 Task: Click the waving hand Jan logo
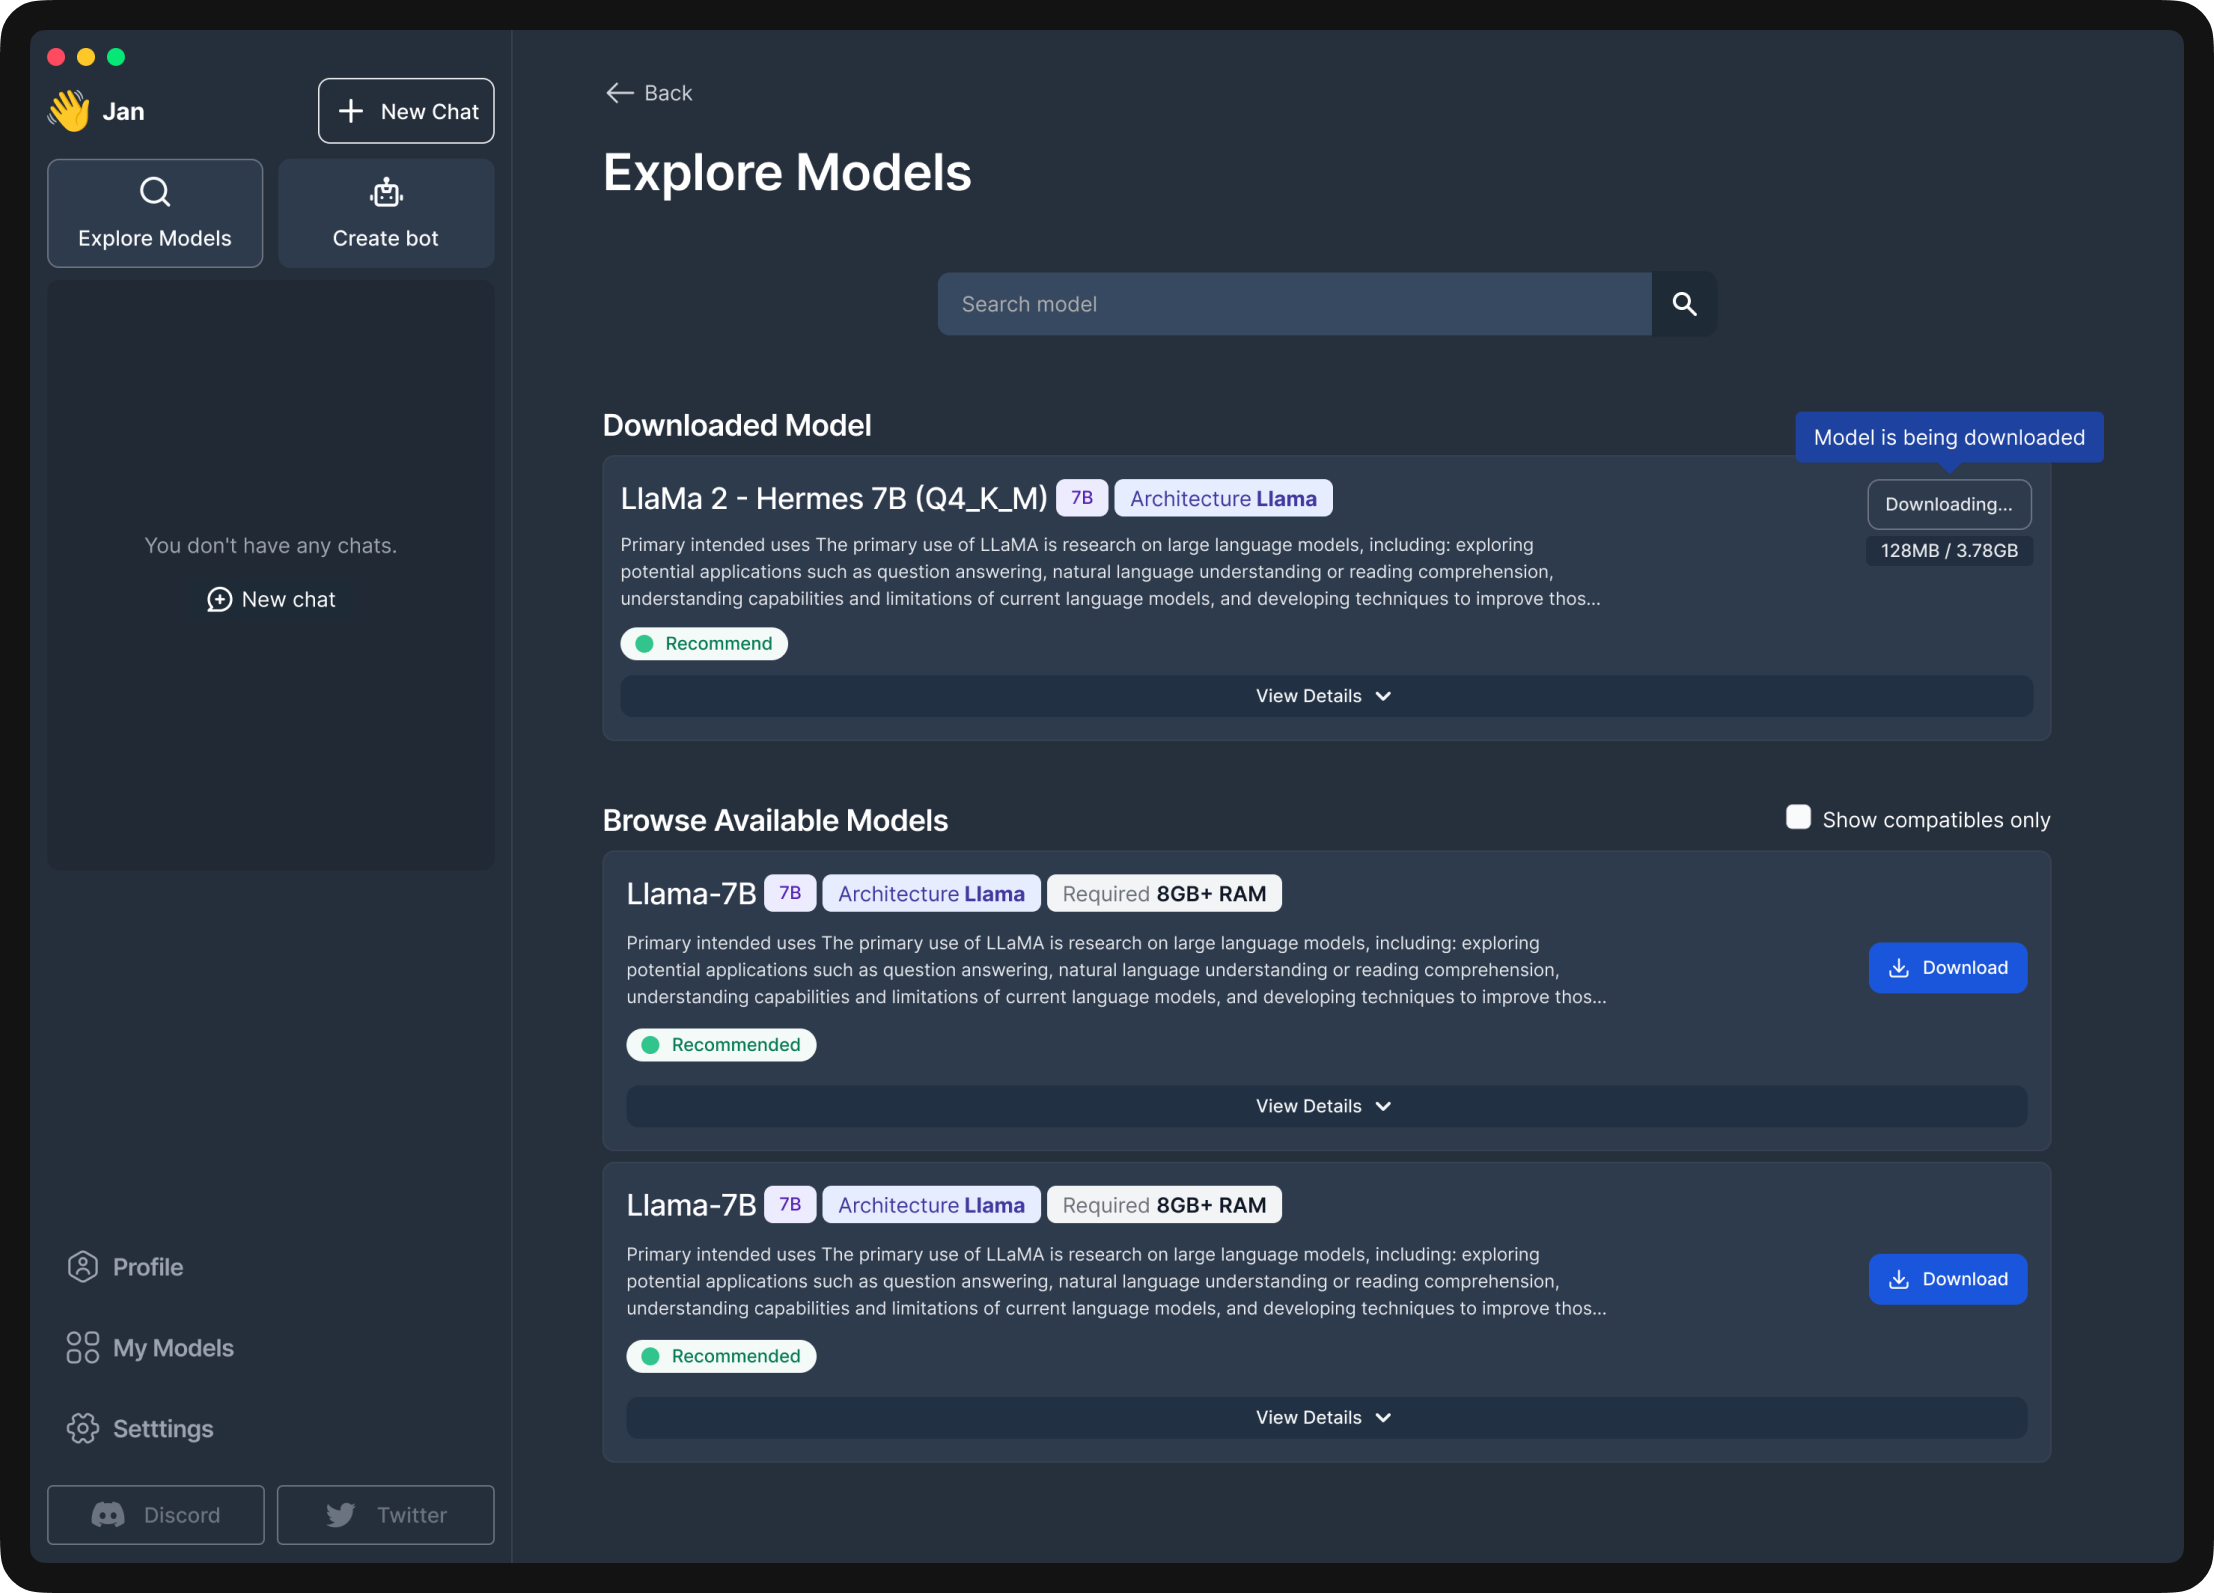click(69, 111)
